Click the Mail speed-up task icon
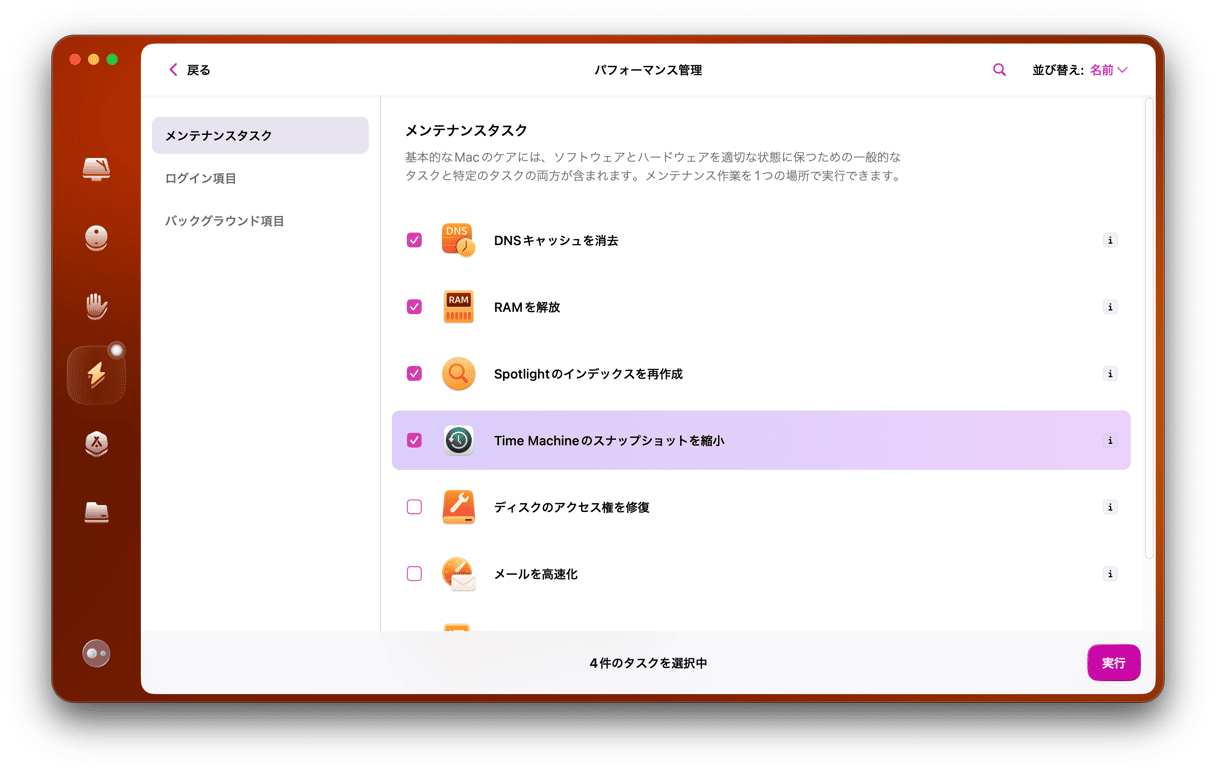The width and height of the screenshot is (1216, 771). [x=458, y=574]
